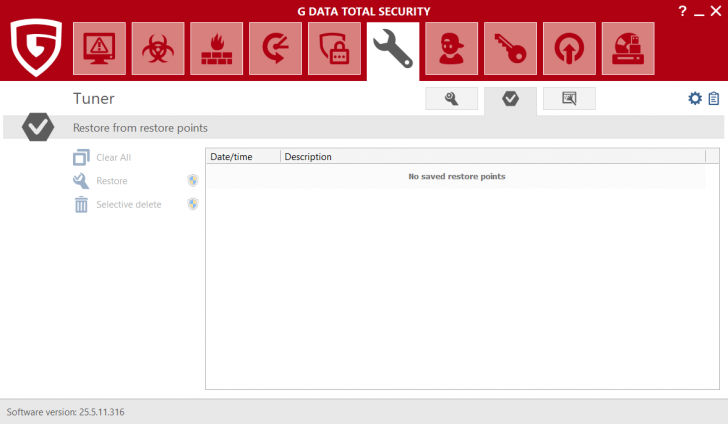Image resolution: width=728 pixels, height=424 pixels.
Task: Open help question mark
Action: [682, 11]
